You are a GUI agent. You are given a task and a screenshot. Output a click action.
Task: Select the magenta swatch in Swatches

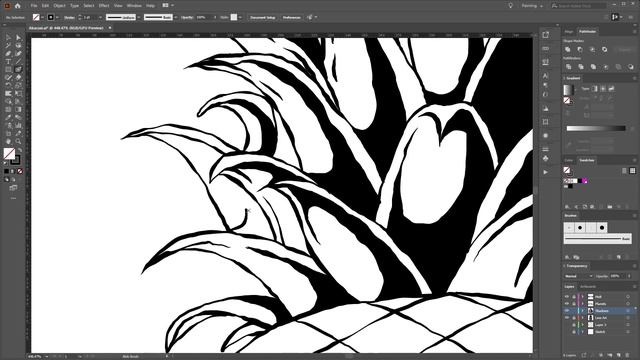tap(584, 181)
